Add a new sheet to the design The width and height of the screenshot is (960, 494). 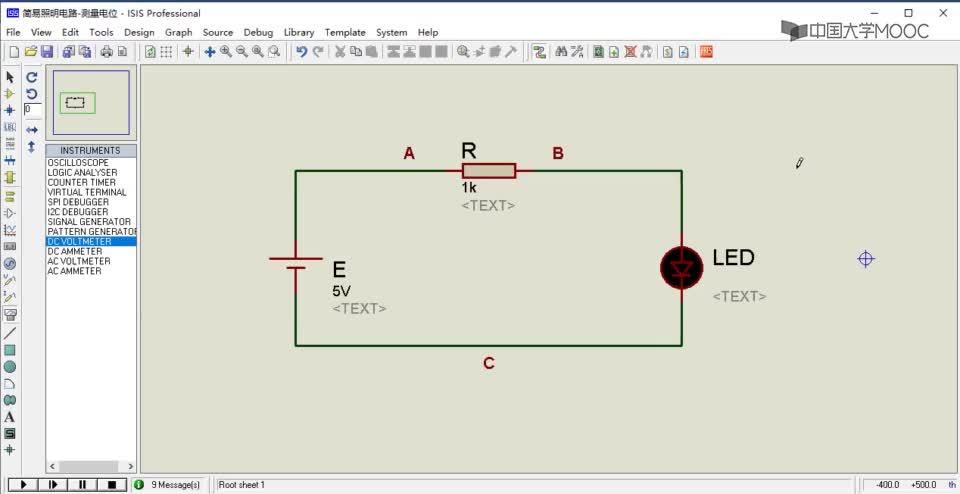tap(614, 52)
